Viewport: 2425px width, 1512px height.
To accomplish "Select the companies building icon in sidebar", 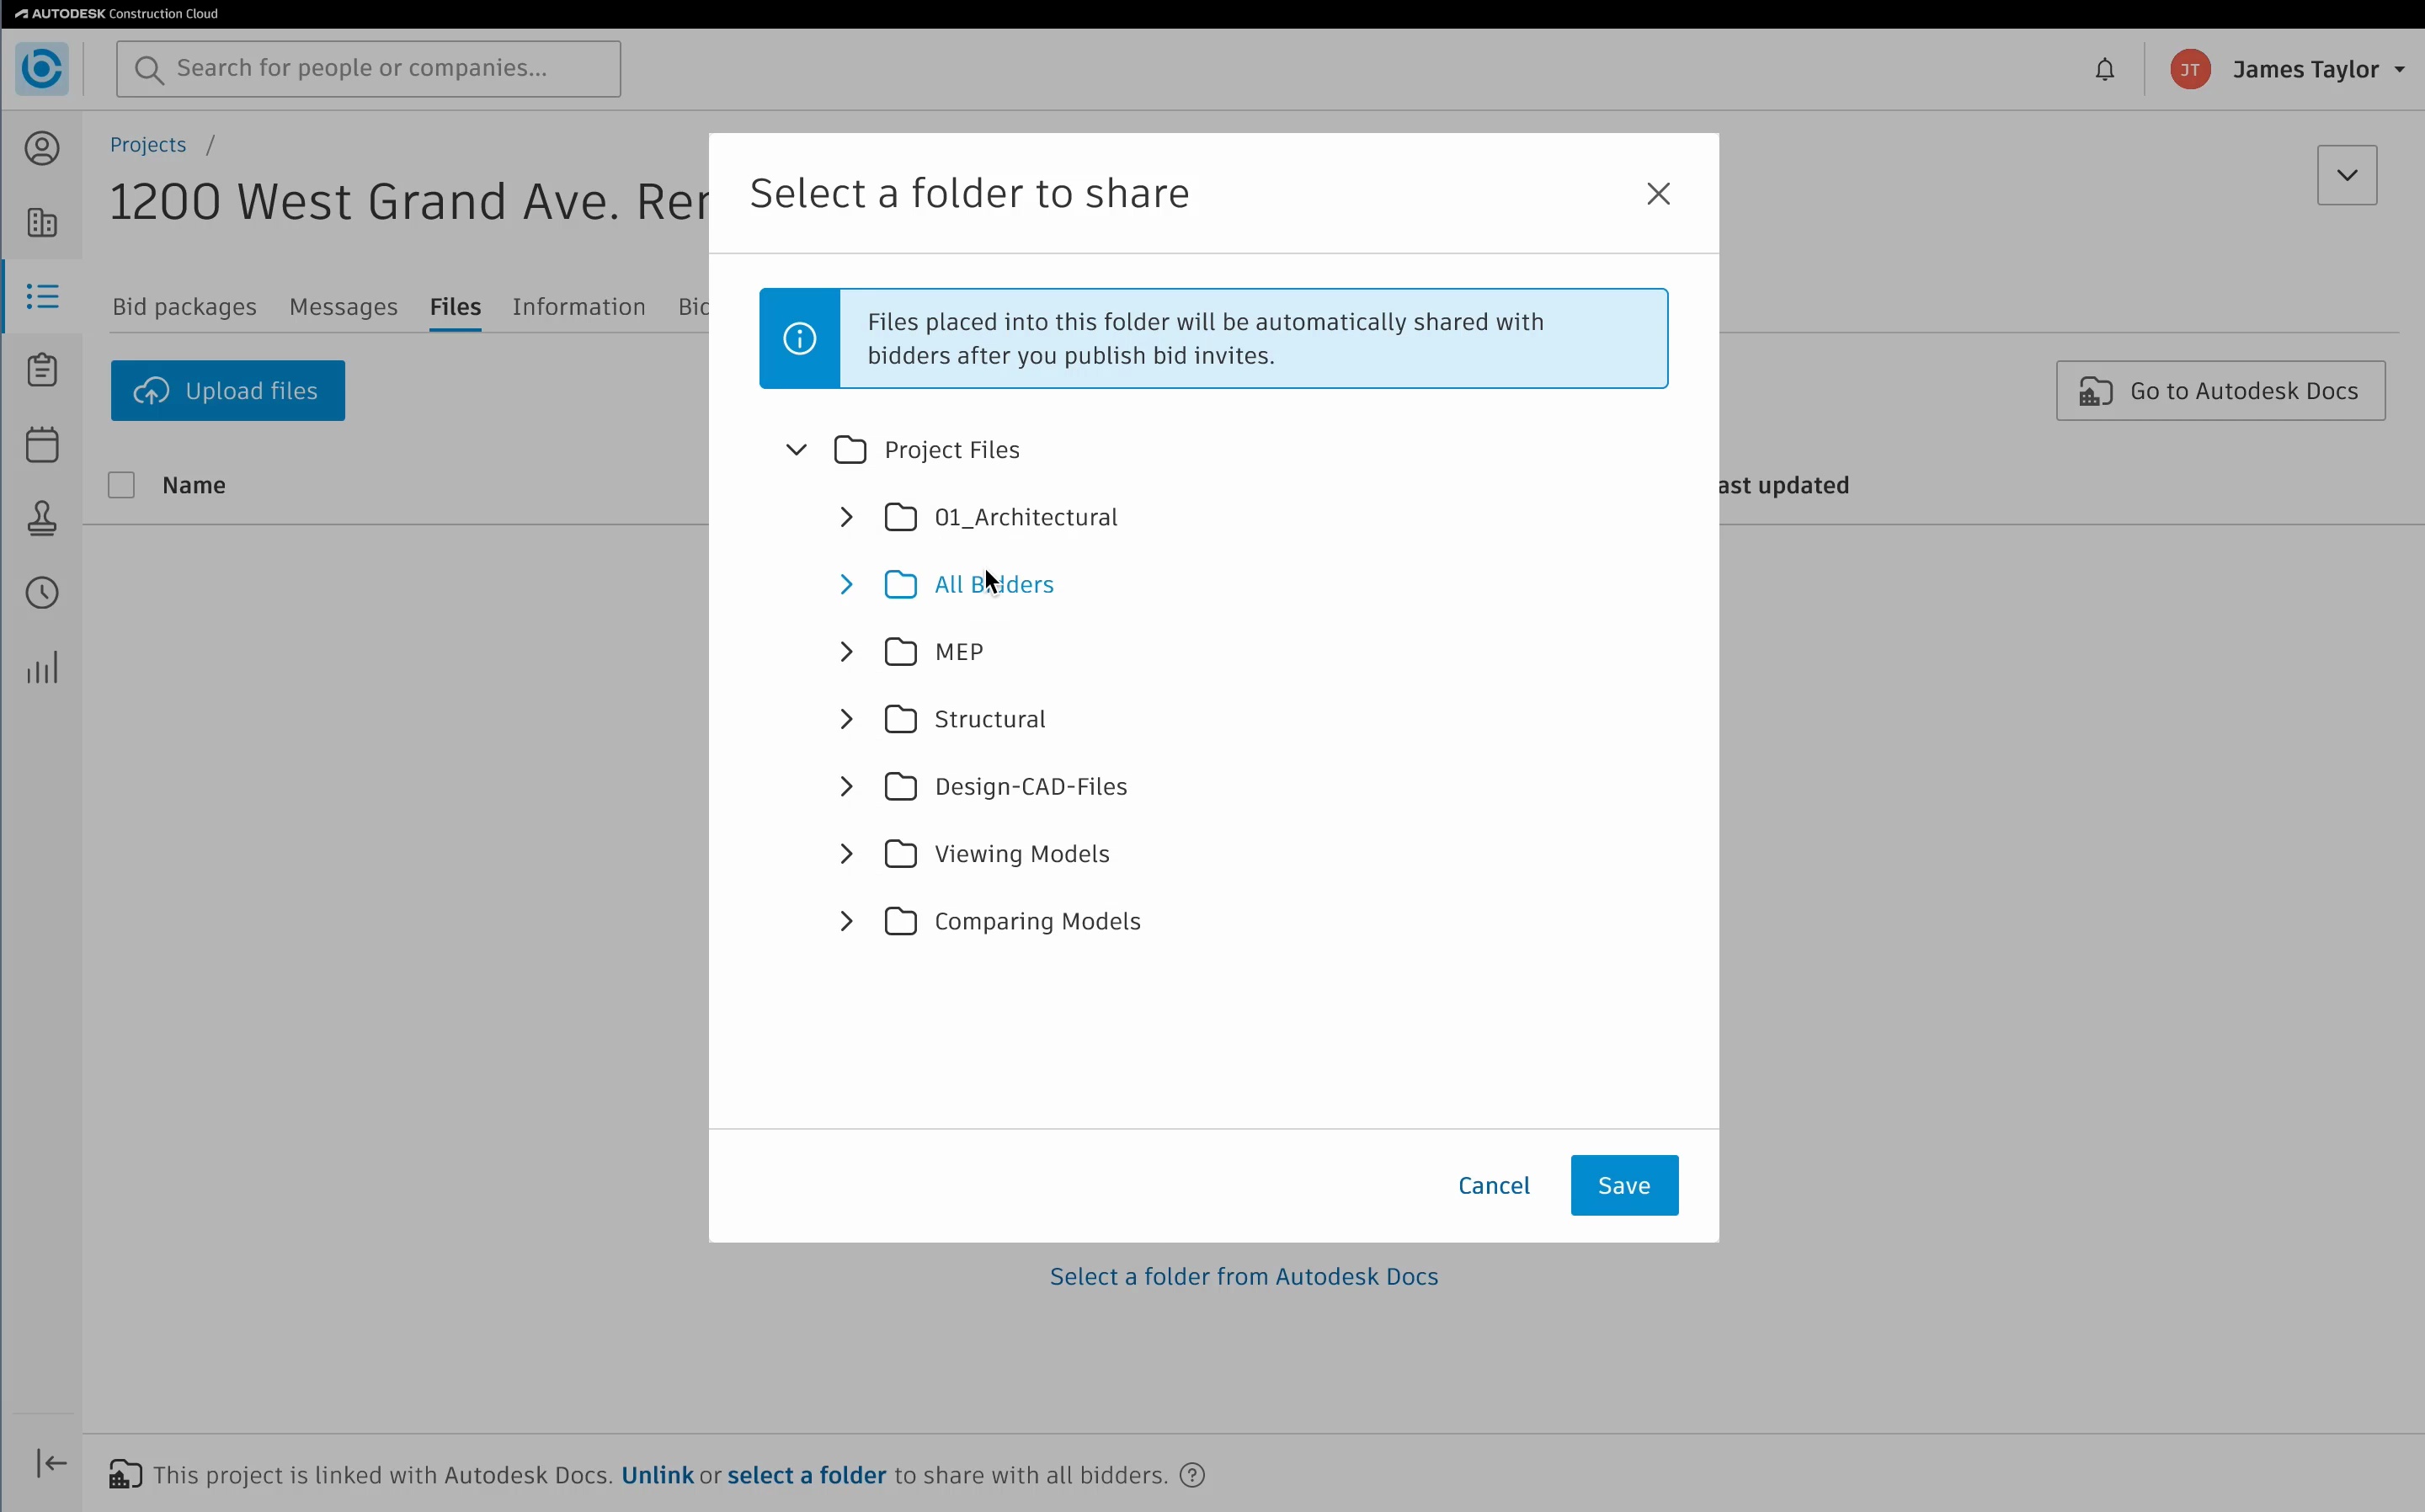I will (x=41, y=223).
